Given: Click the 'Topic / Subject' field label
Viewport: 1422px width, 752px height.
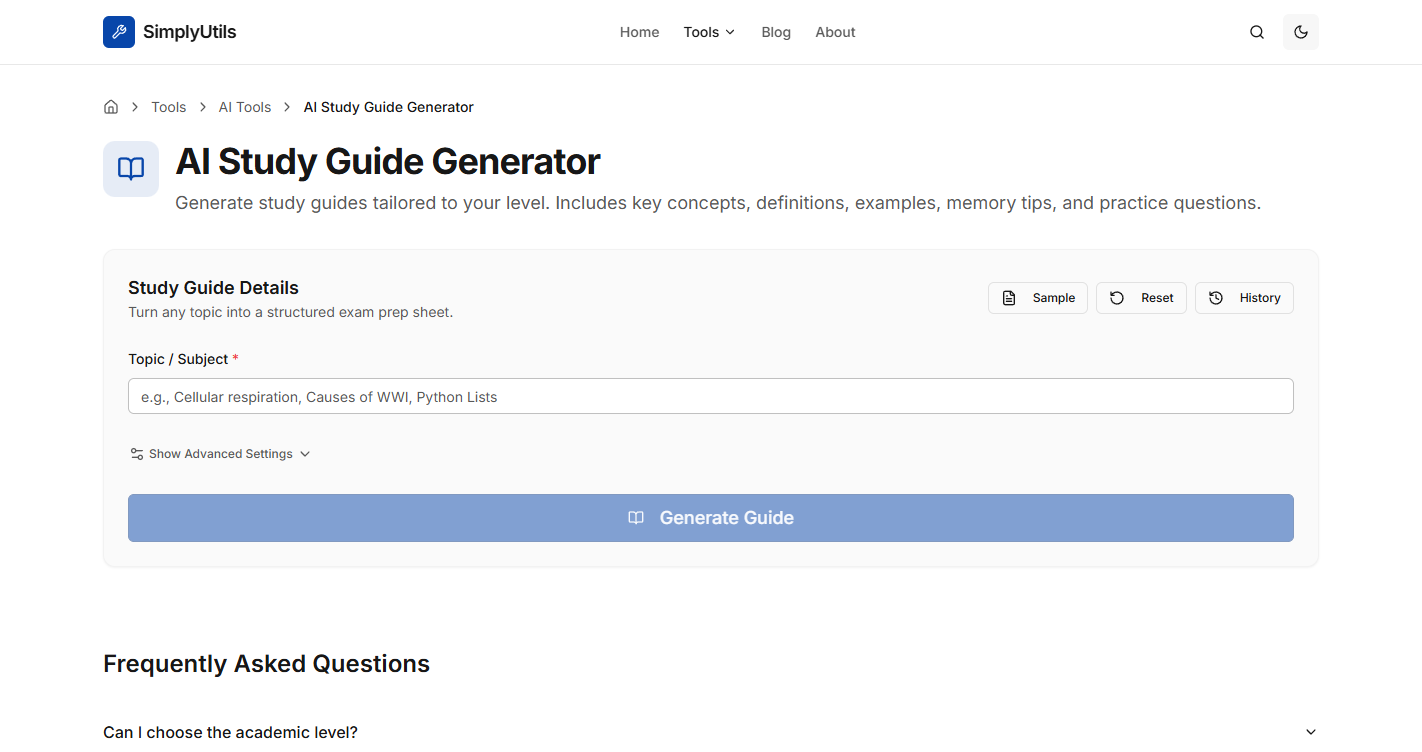Looking at the screenshot, I should [183, 359].
